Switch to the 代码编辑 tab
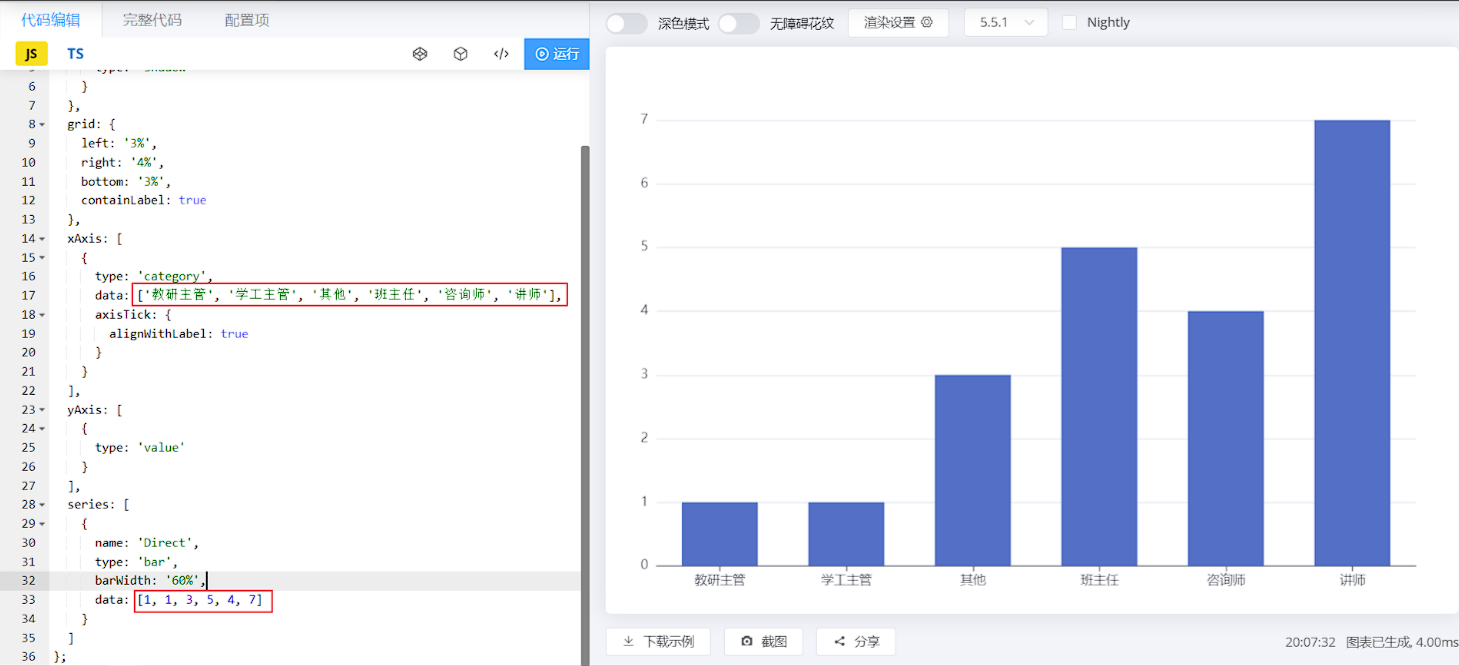Viewport: 1459px width, 666px height. (x=51, y=20)
